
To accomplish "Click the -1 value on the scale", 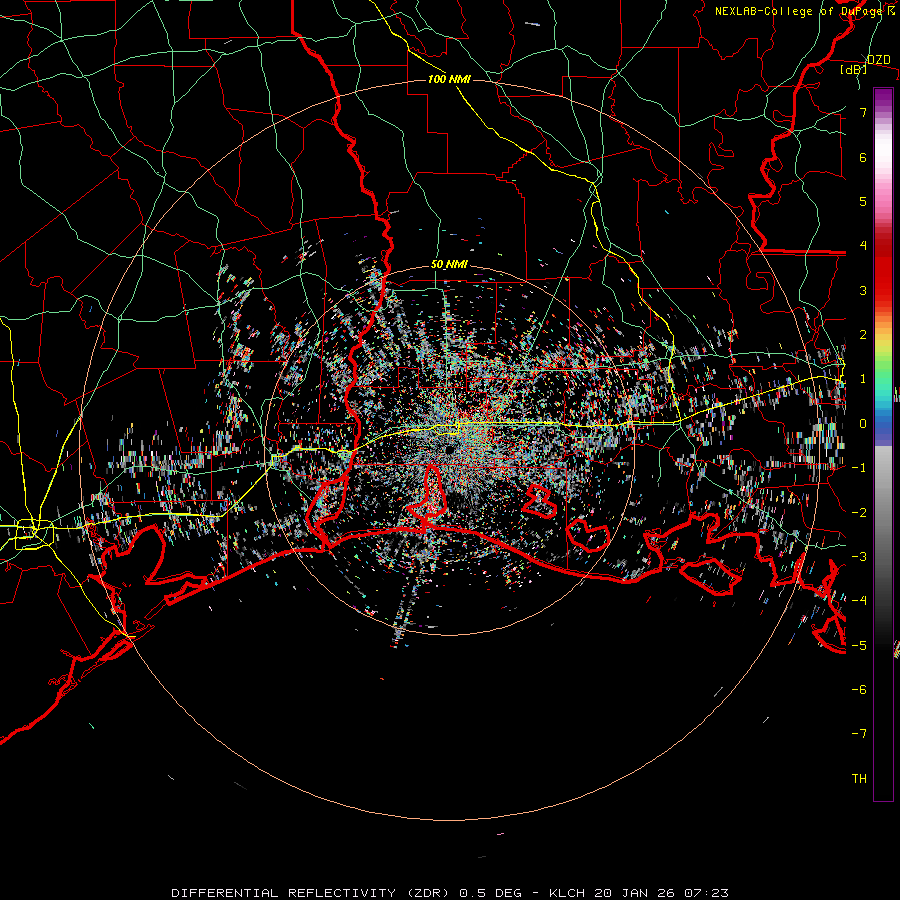I will (859, 468).
